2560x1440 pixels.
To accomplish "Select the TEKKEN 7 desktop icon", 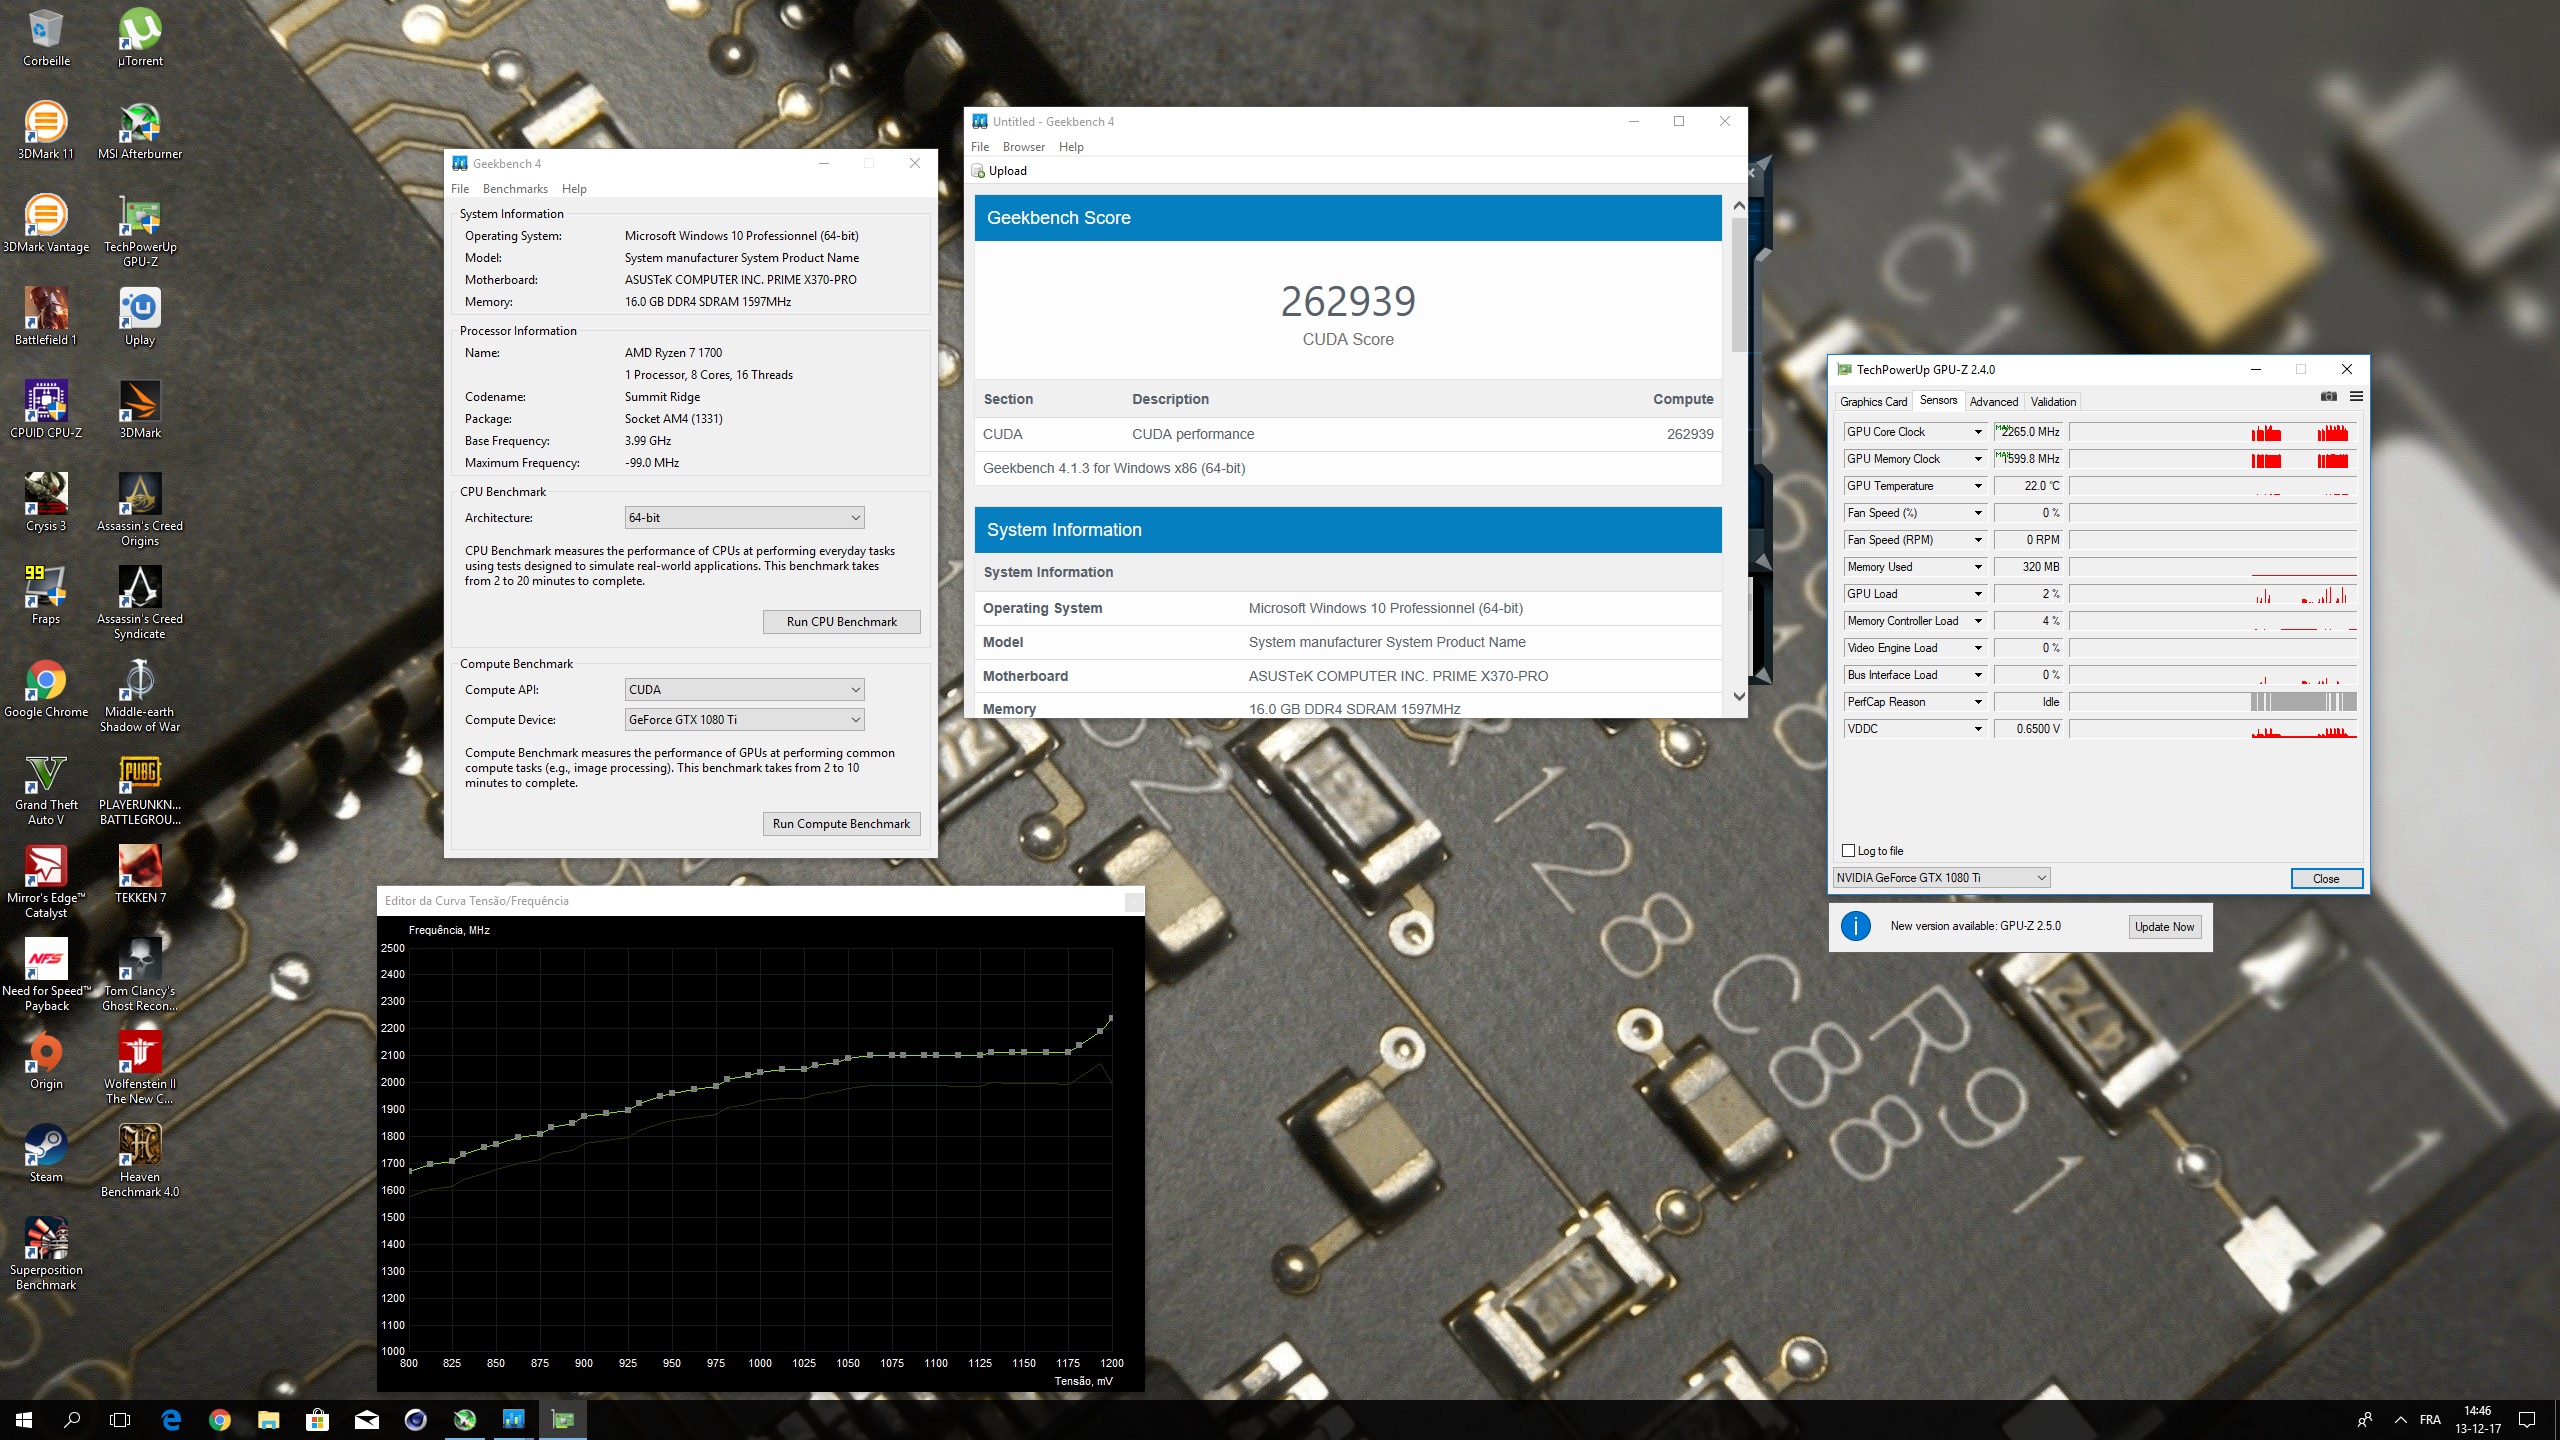I will [x=140, y=875].
